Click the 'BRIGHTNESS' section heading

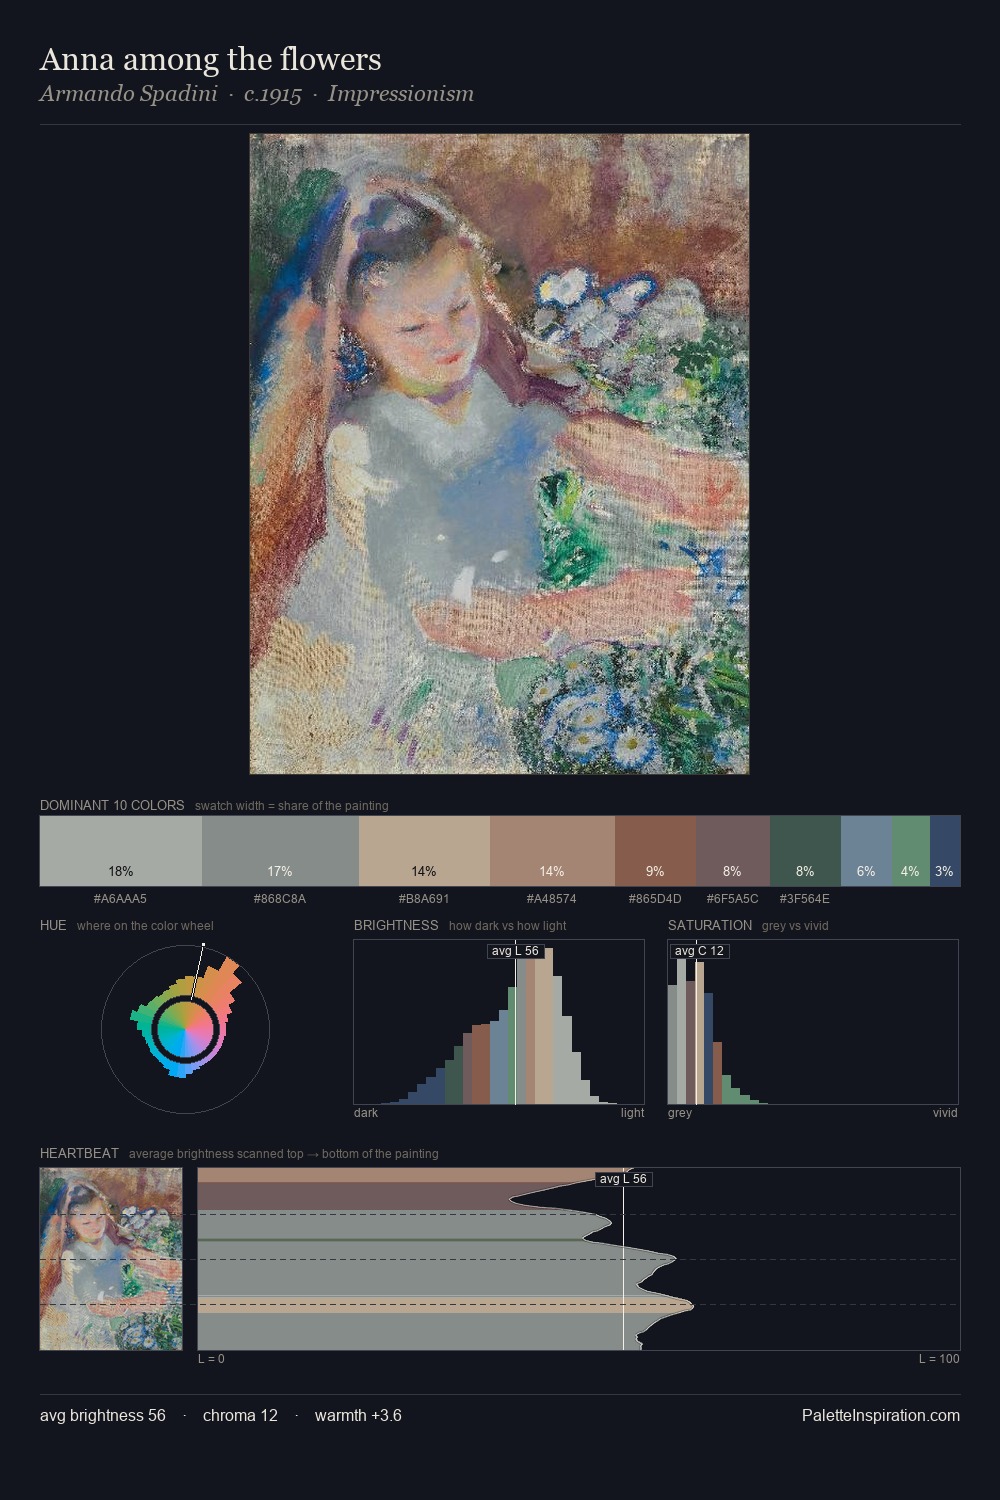396,925
